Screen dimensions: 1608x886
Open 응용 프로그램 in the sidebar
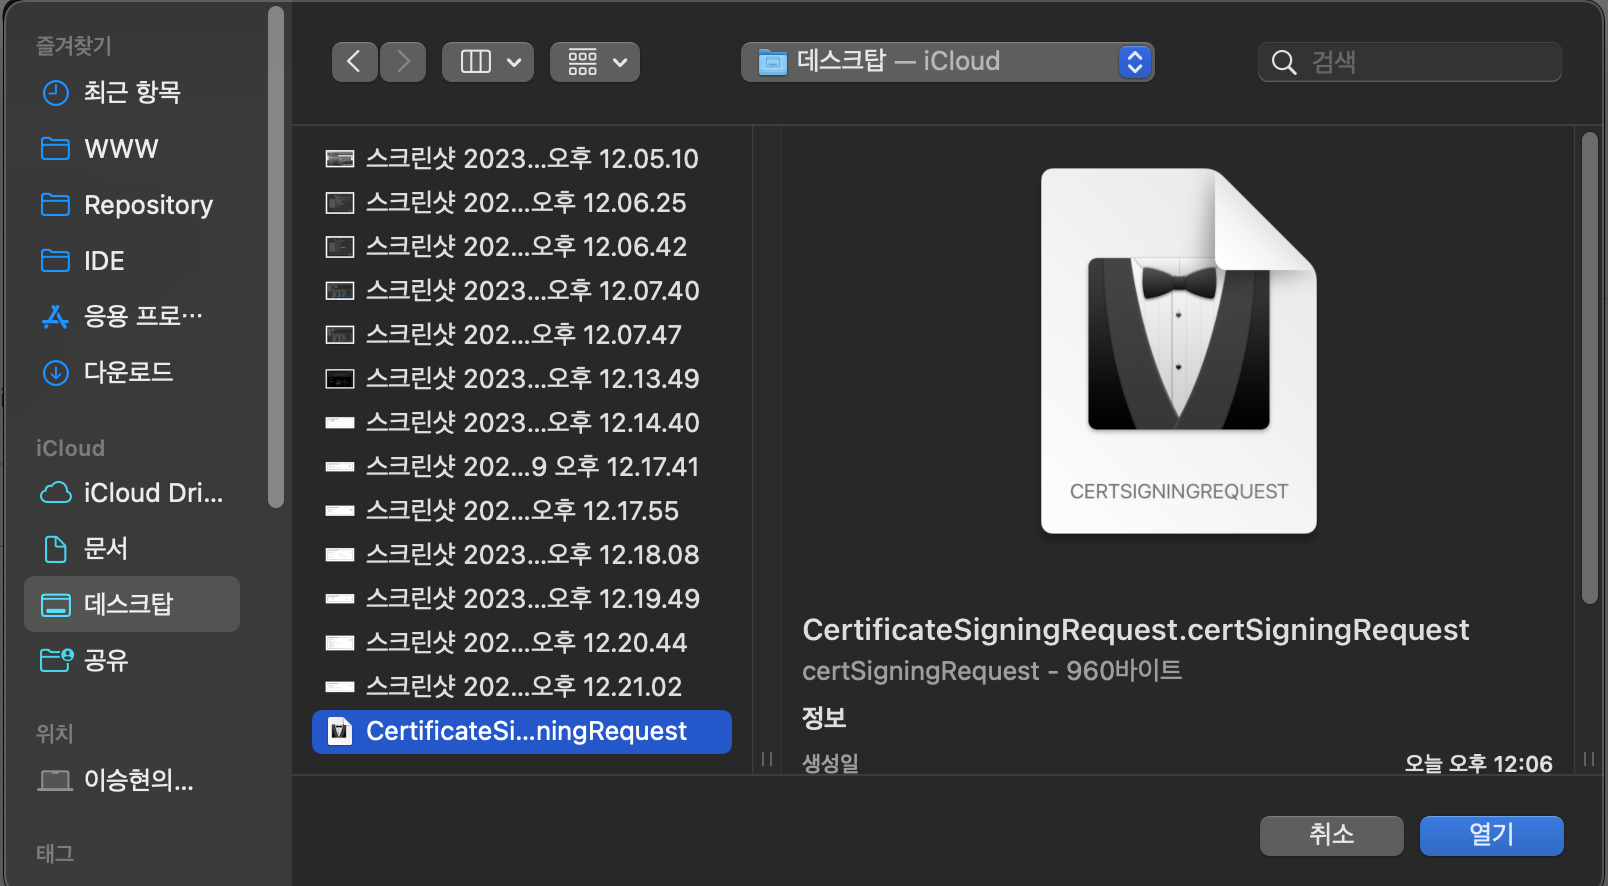[x=132, y=317]
